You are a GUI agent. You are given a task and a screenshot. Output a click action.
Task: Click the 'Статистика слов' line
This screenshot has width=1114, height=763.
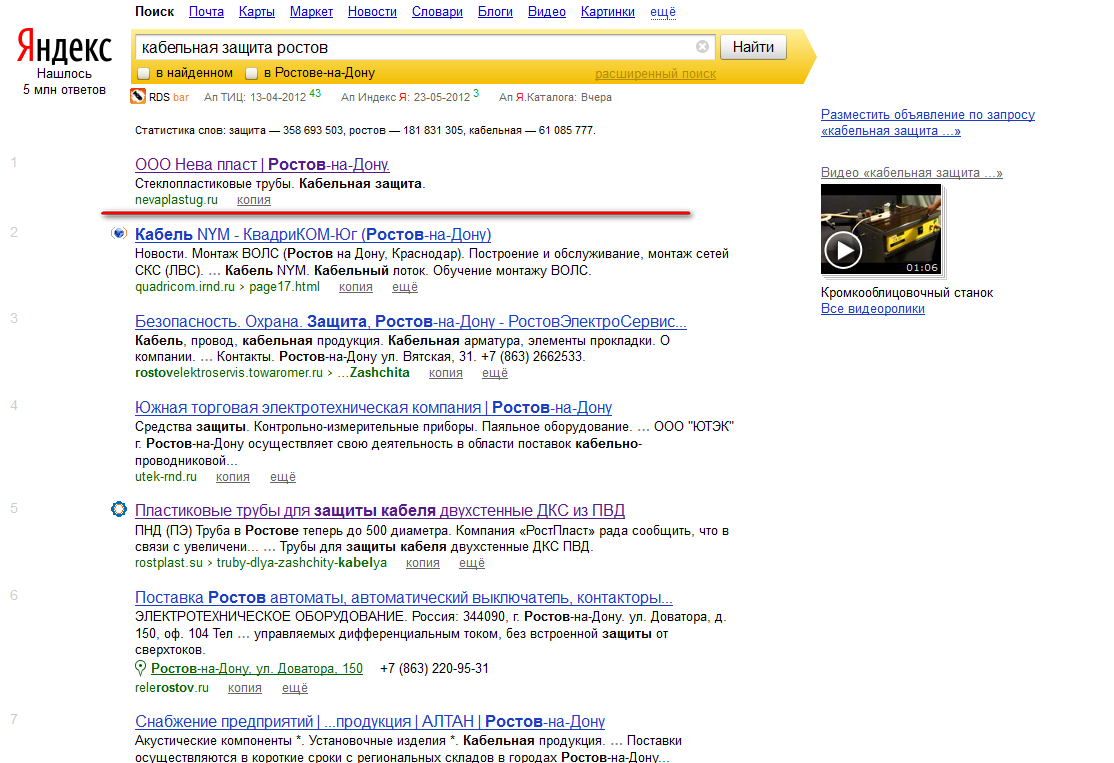(365, 131)
